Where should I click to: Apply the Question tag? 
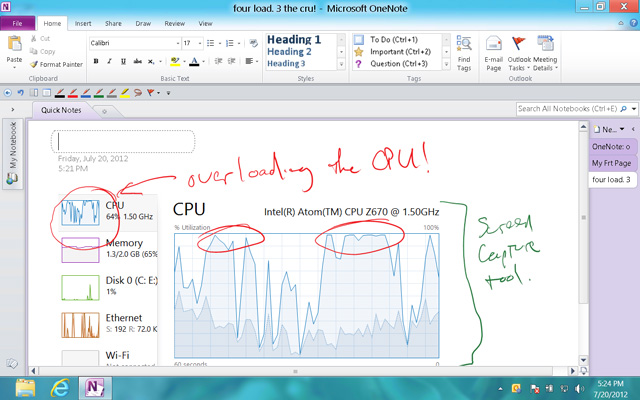click(x=393, y=64)
